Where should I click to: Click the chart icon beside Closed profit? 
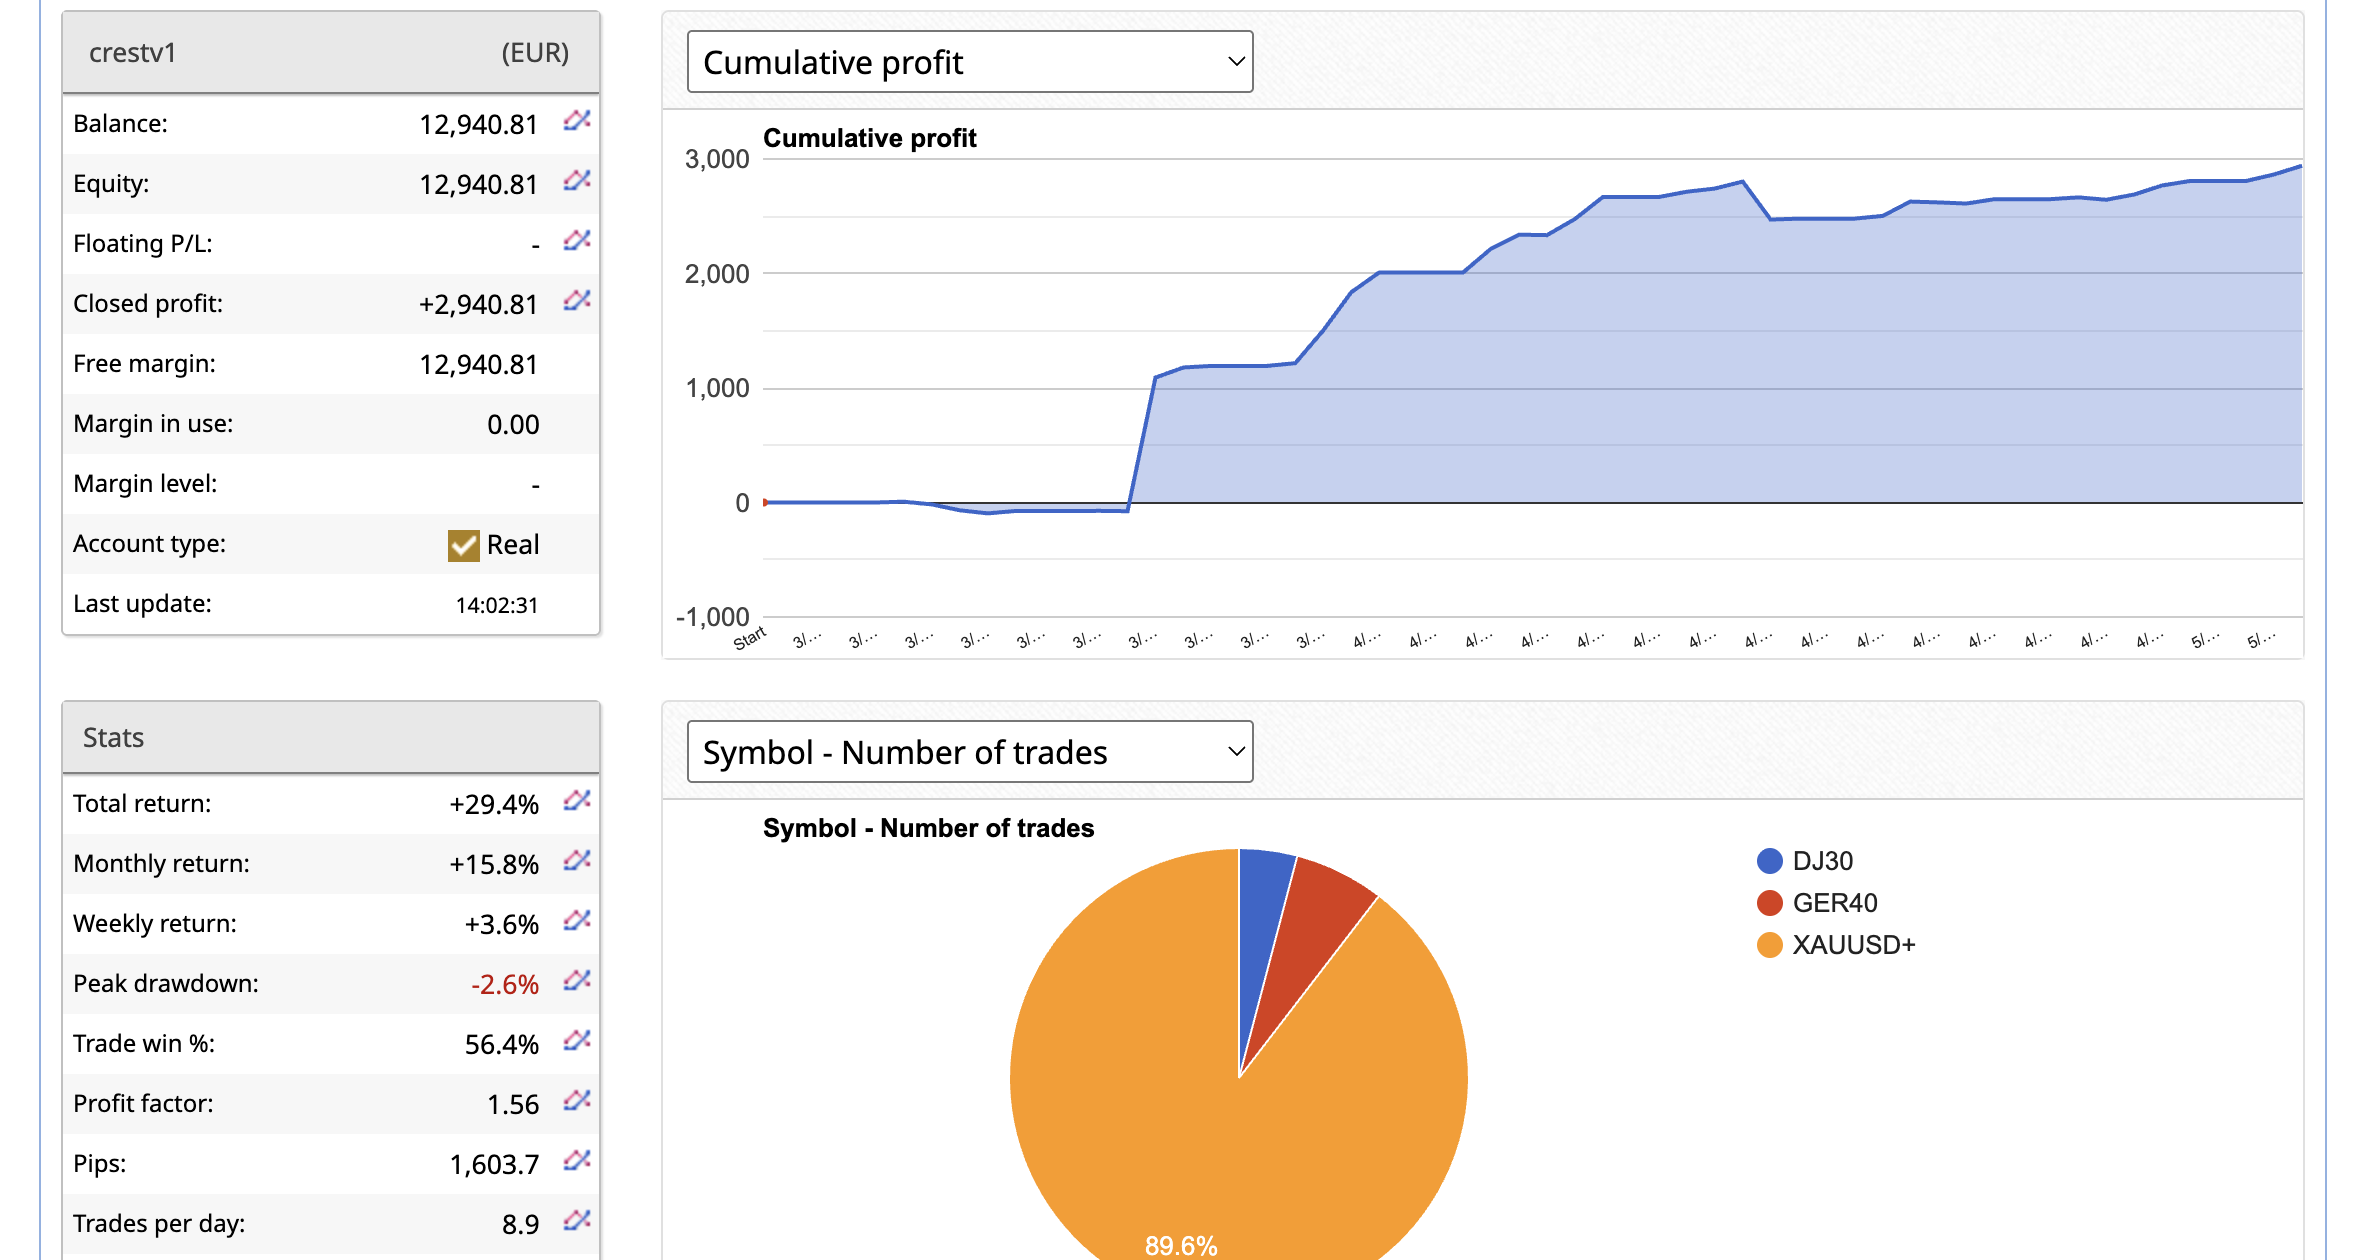coord(577,301)
